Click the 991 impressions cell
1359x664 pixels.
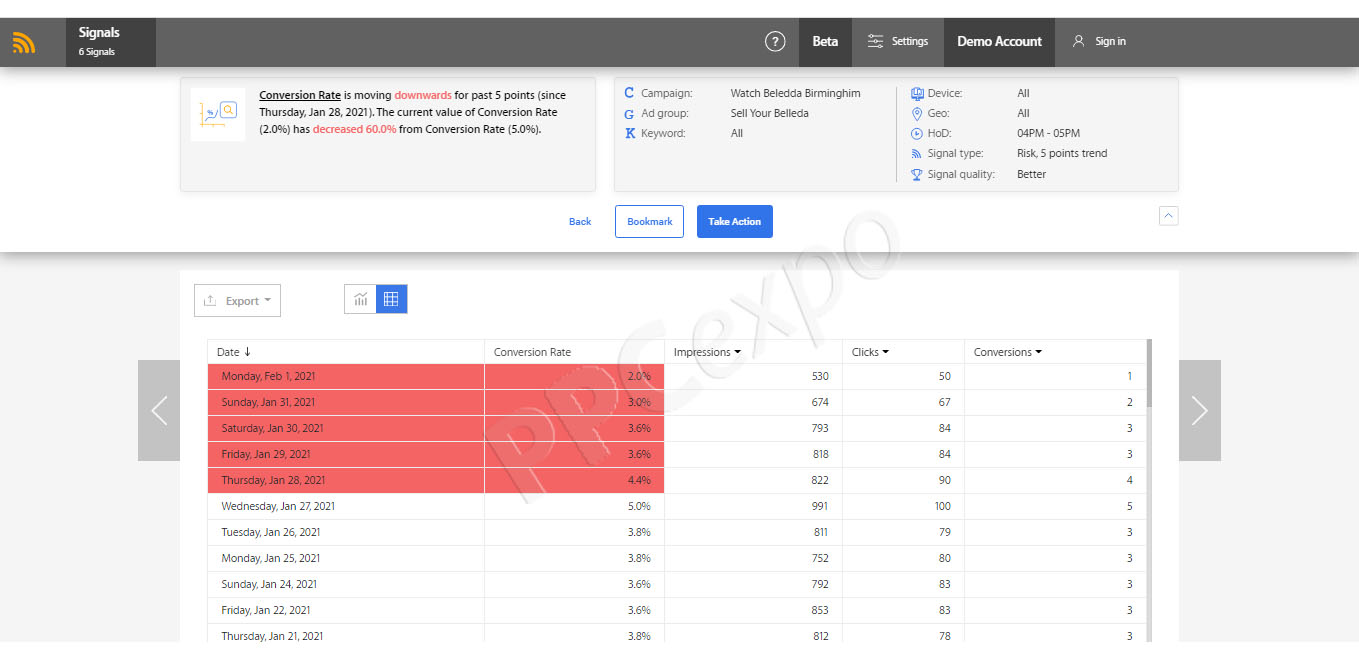[x=753, y=506]
